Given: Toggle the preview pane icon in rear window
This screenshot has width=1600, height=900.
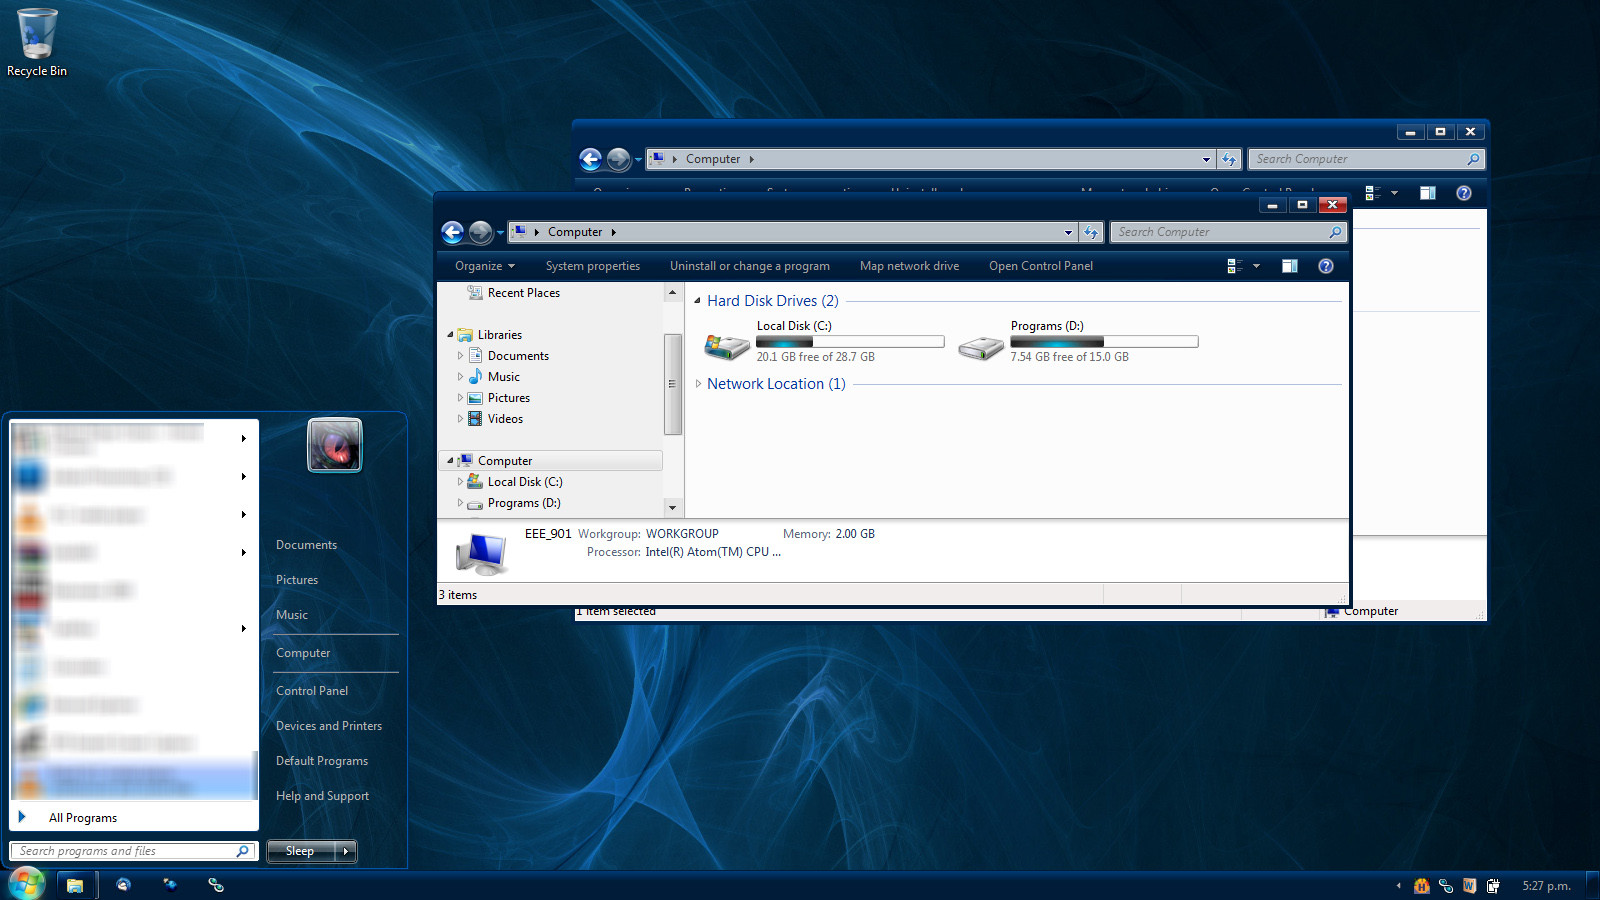Looking at the screenshot, I should 1428,193.
